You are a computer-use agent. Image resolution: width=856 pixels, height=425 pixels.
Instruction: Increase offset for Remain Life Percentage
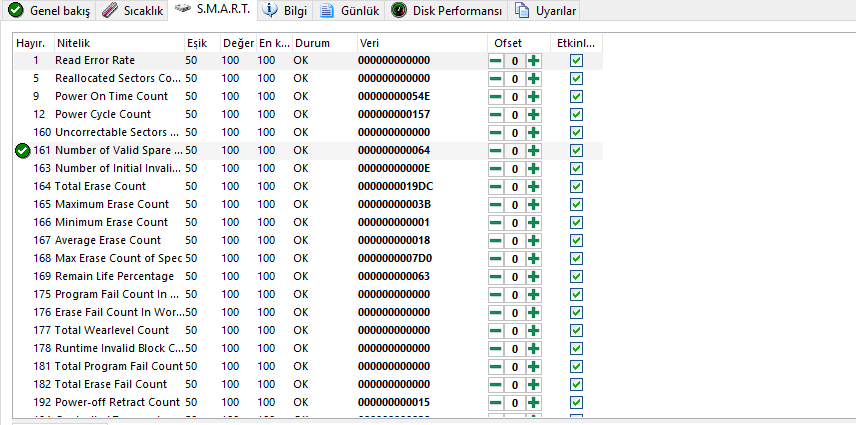pos(534,277)
